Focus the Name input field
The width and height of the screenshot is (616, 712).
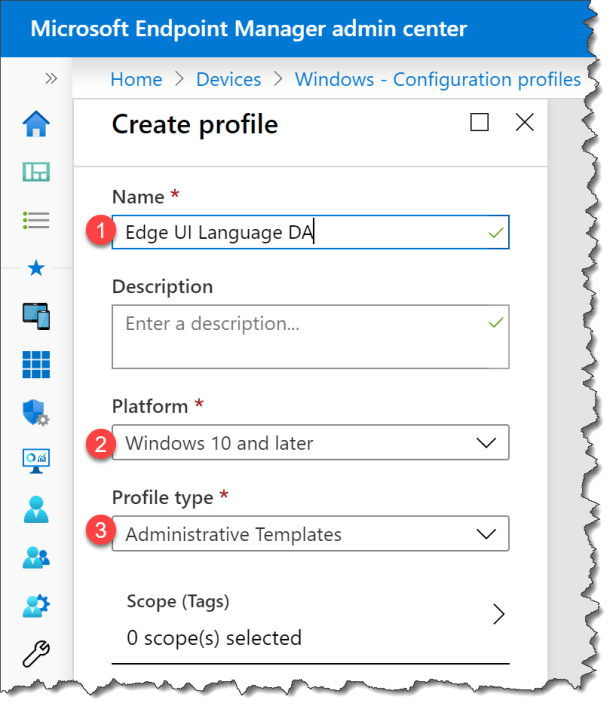(310, 232)
